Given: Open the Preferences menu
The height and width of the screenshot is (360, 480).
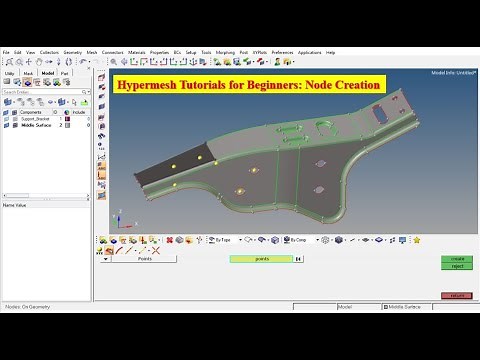Looking at the screenshot, I should 282,52.
